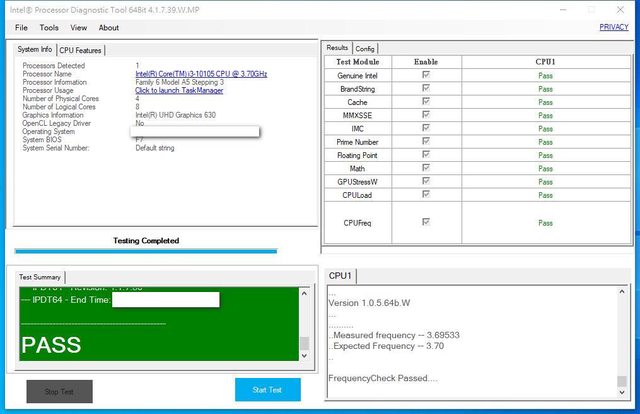The image size is (640, 414).
Task: Toggle the Prime Number enable checkbox
Action: [427, 142]
